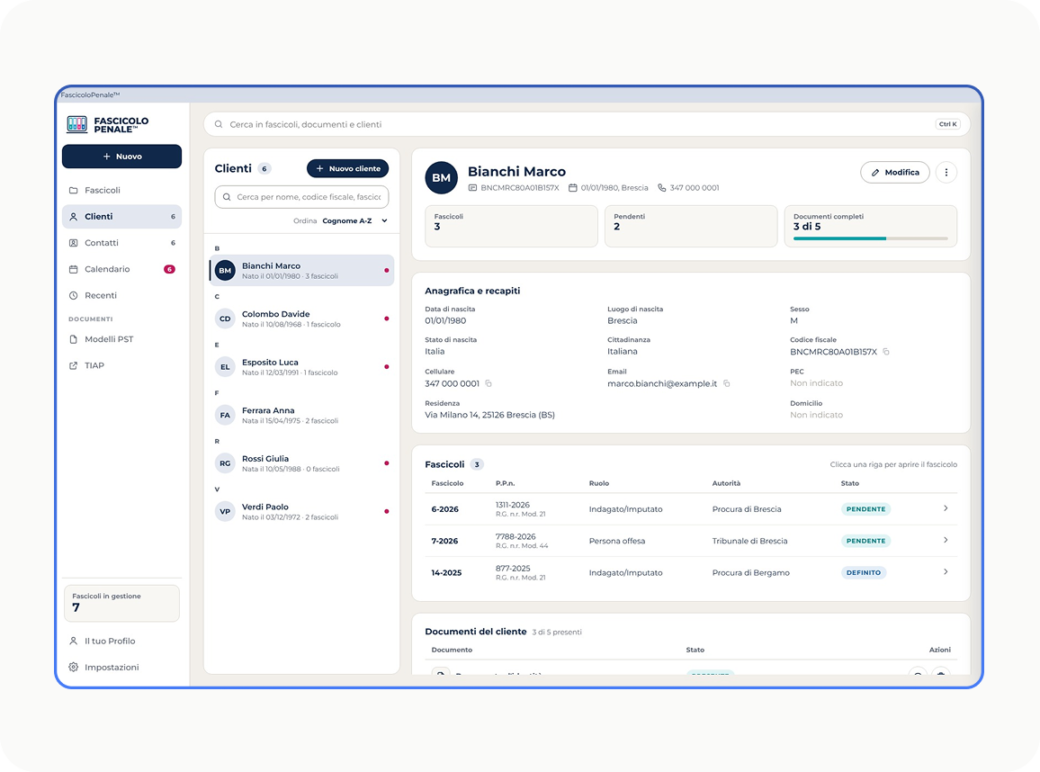Click the PENDENTE badge in the 7-2026 row
This screenshot has height=772, width=1040.
[866, 541]
